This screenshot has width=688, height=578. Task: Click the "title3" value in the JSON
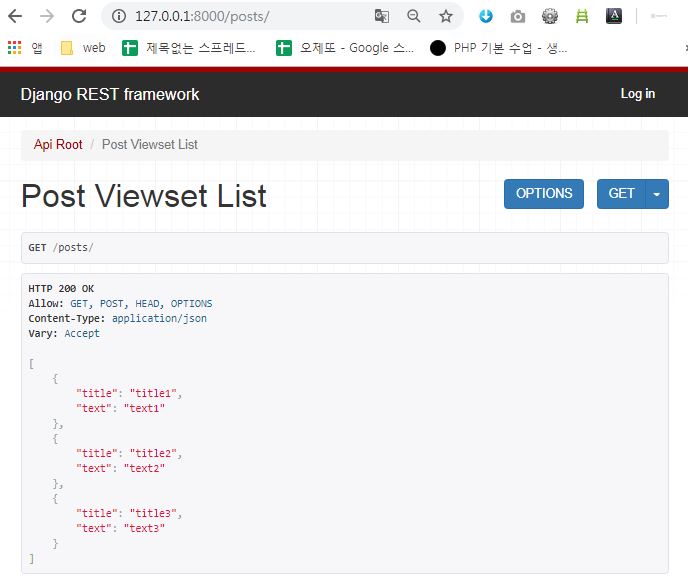point(153,513)
